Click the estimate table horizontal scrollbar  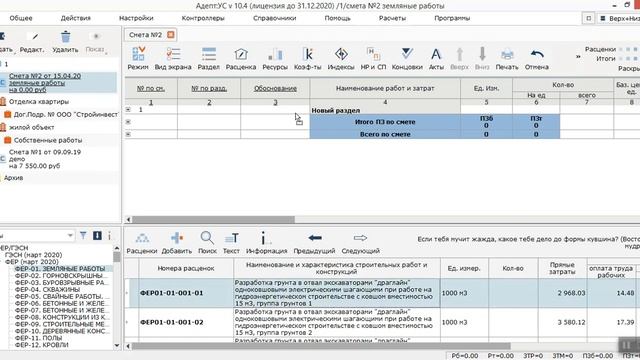pyautogui.click(x=213, y=220)
